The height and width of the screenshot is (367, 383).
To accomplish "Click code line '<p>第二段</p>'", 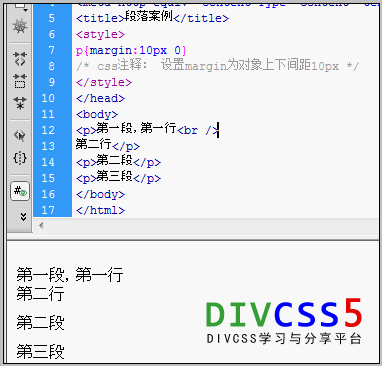I will pos(118,161).
